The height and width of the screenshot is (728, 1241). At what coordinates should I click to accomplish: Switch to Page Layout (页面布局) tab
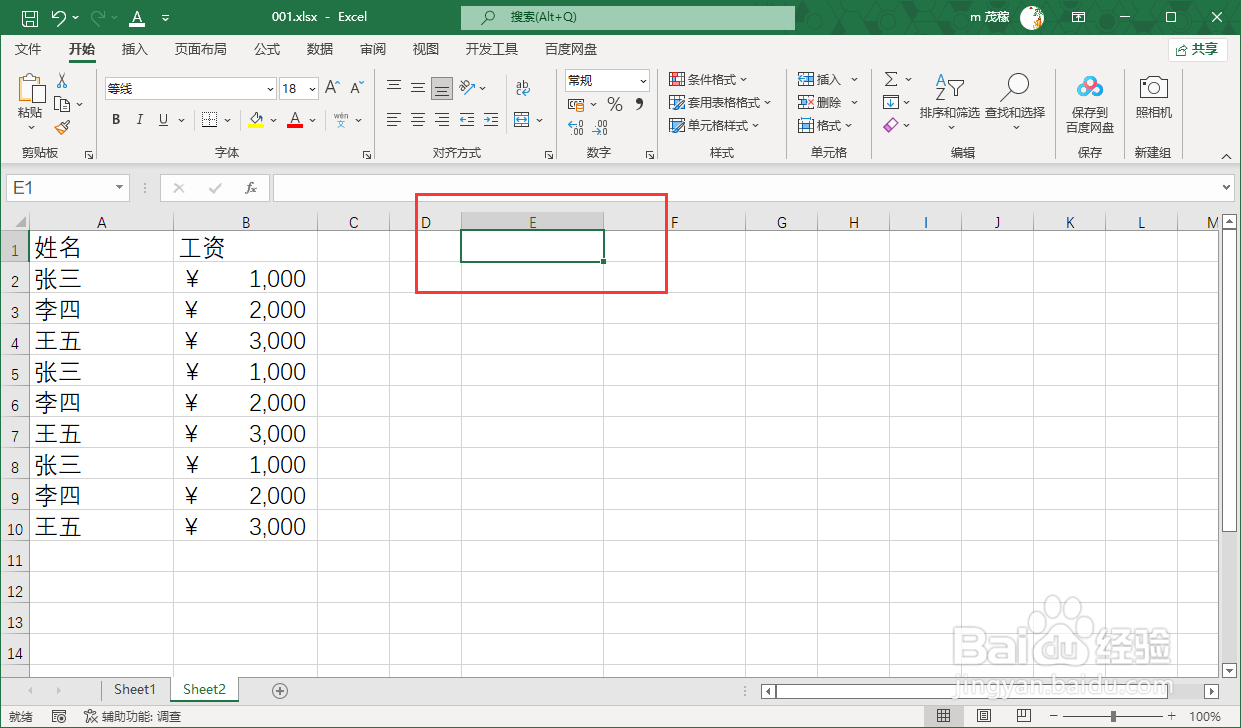click(200, 49)
